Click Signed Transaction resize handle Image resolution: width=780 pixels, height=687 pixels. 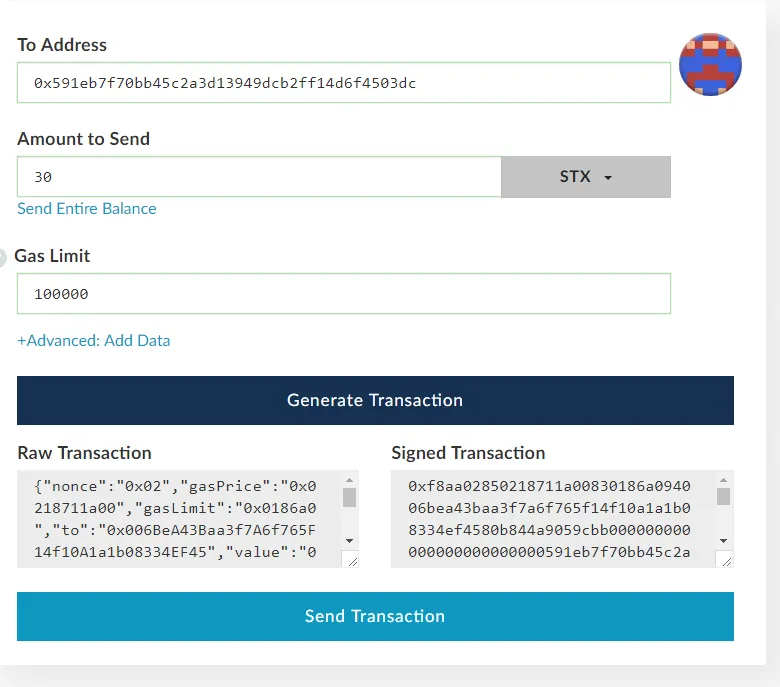coord(726,561)
